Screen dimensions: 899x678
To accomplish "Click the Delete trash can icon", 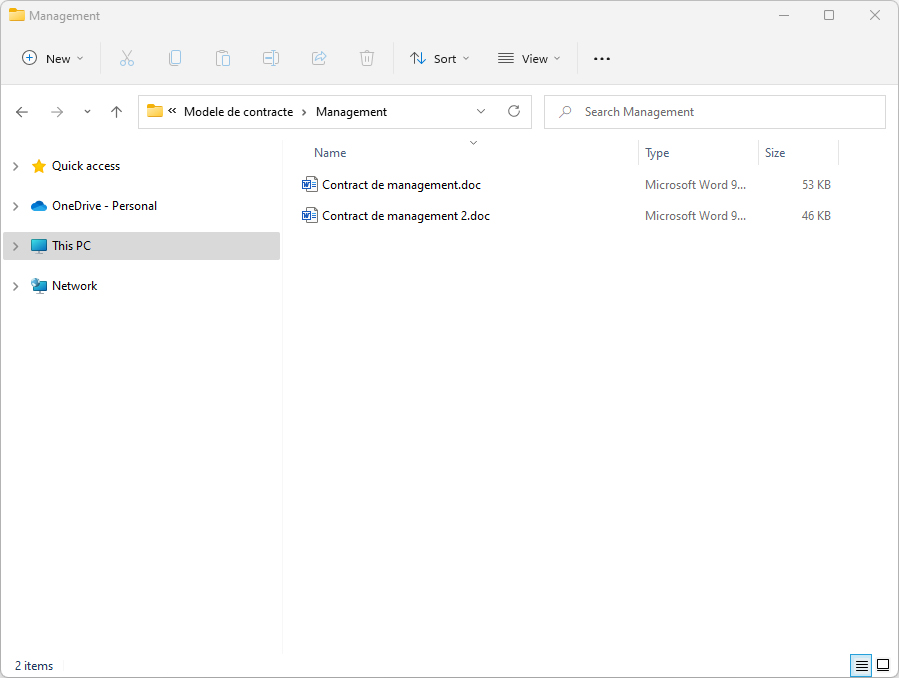I will pyautogui.click(x=367, y=58).
